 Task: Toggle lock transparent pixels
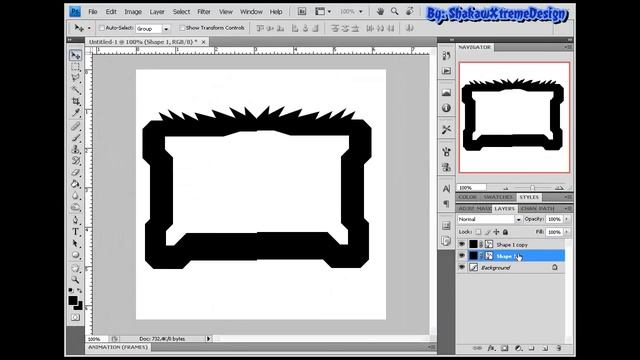pyautogui.click(x=478, y=232)
